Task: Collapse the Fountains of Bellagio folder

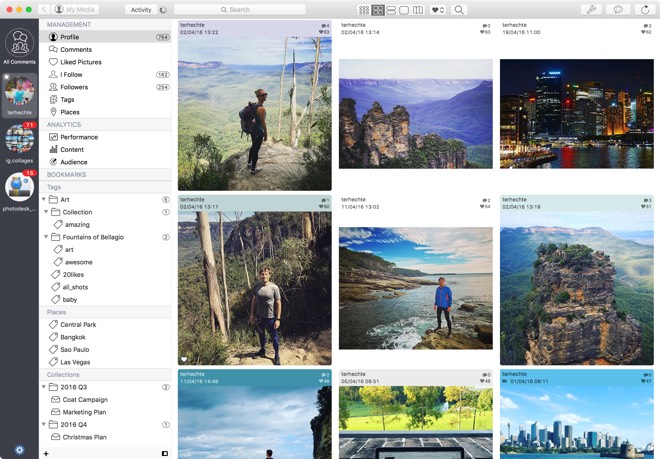Action: coord(46,237)
